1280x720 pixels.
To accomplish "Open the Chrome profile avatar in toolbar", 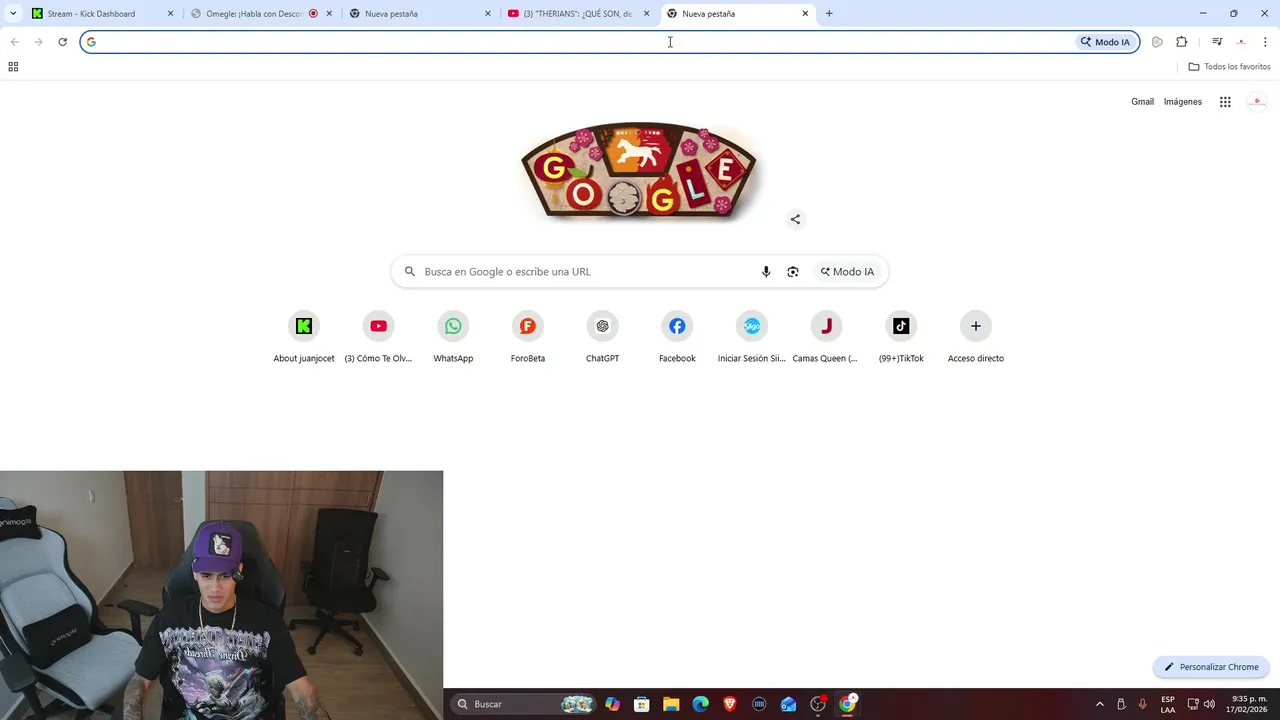I will pos(1241,42).
